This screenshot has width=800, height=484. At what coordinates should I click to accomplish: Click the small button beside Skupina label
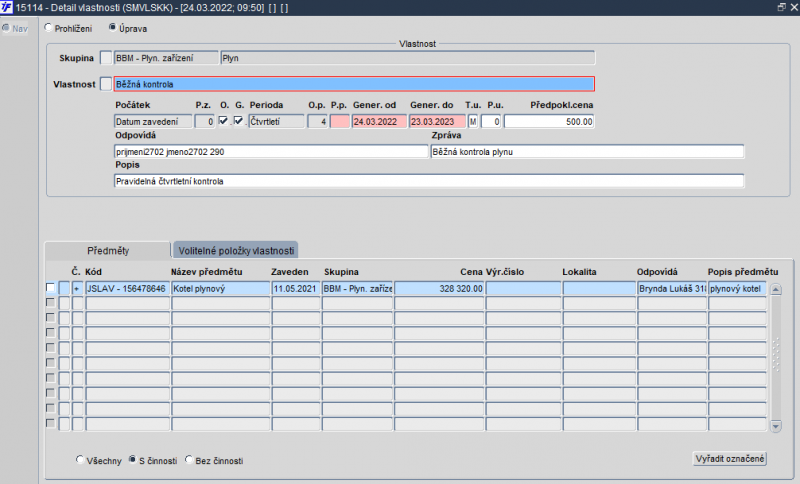click(x=106, y=58)
